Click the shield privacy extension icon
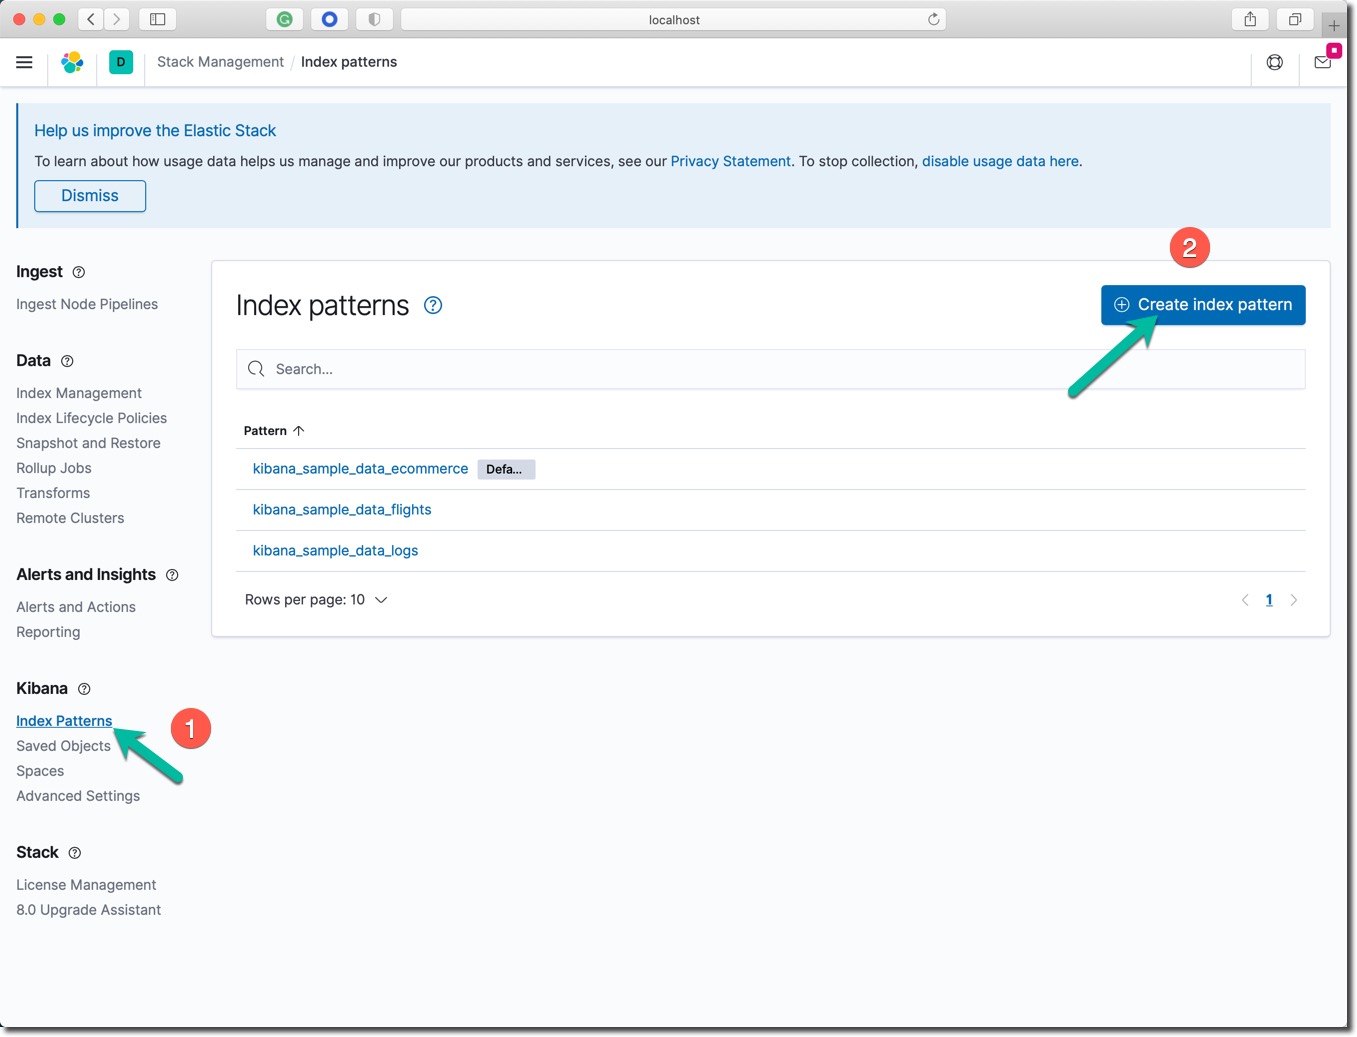The width and height of the screenshot is (1357, 1037). click(374, 19)
